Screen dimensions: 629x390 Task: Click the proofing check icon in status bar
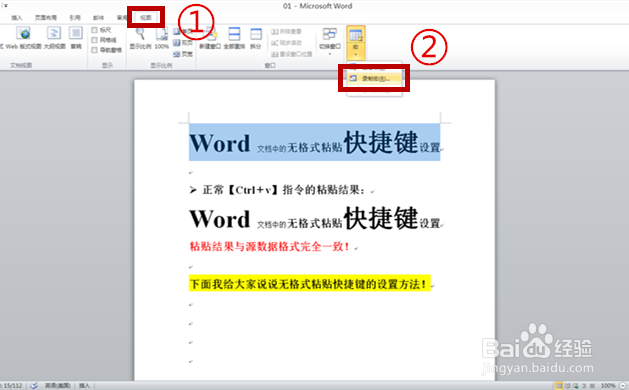(34, 386)
